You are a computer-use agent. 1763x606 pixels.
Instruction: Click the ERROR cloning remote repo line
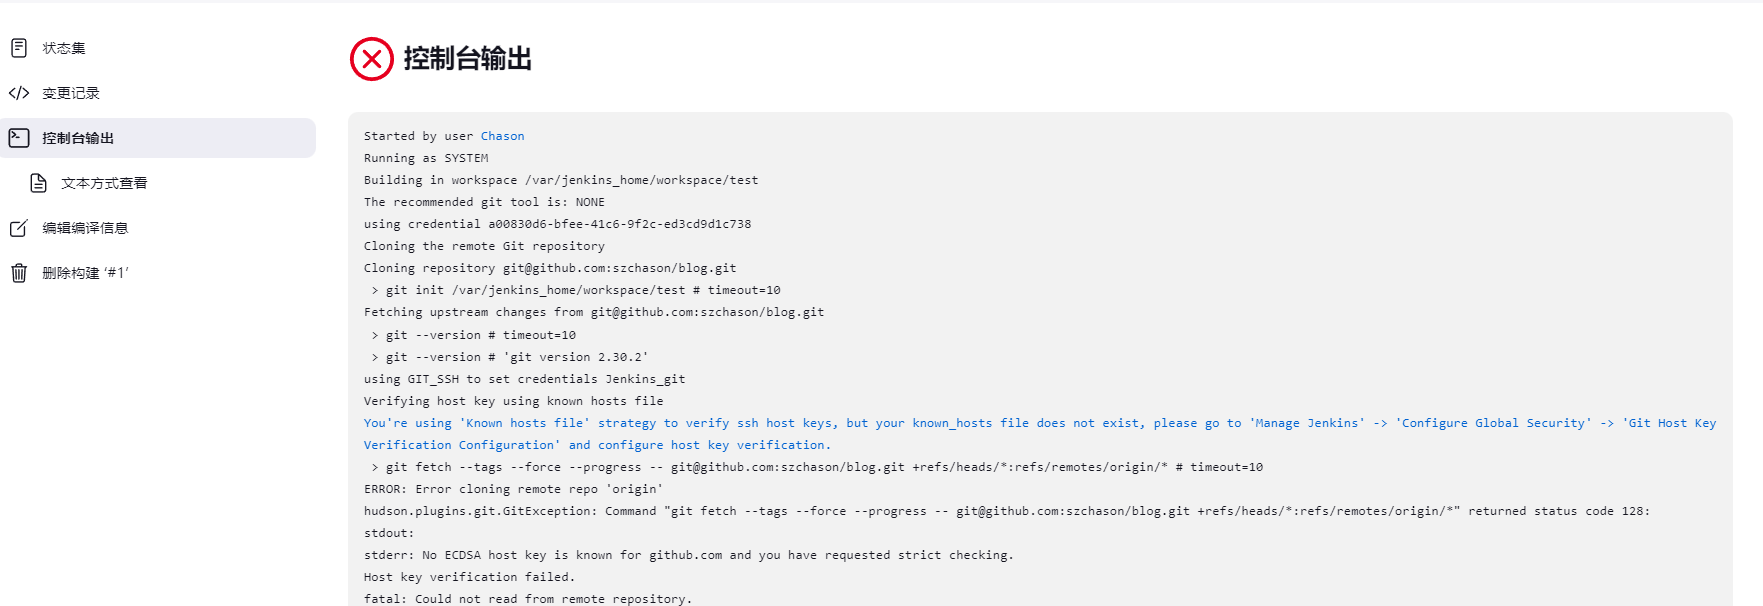pos(513,489)
